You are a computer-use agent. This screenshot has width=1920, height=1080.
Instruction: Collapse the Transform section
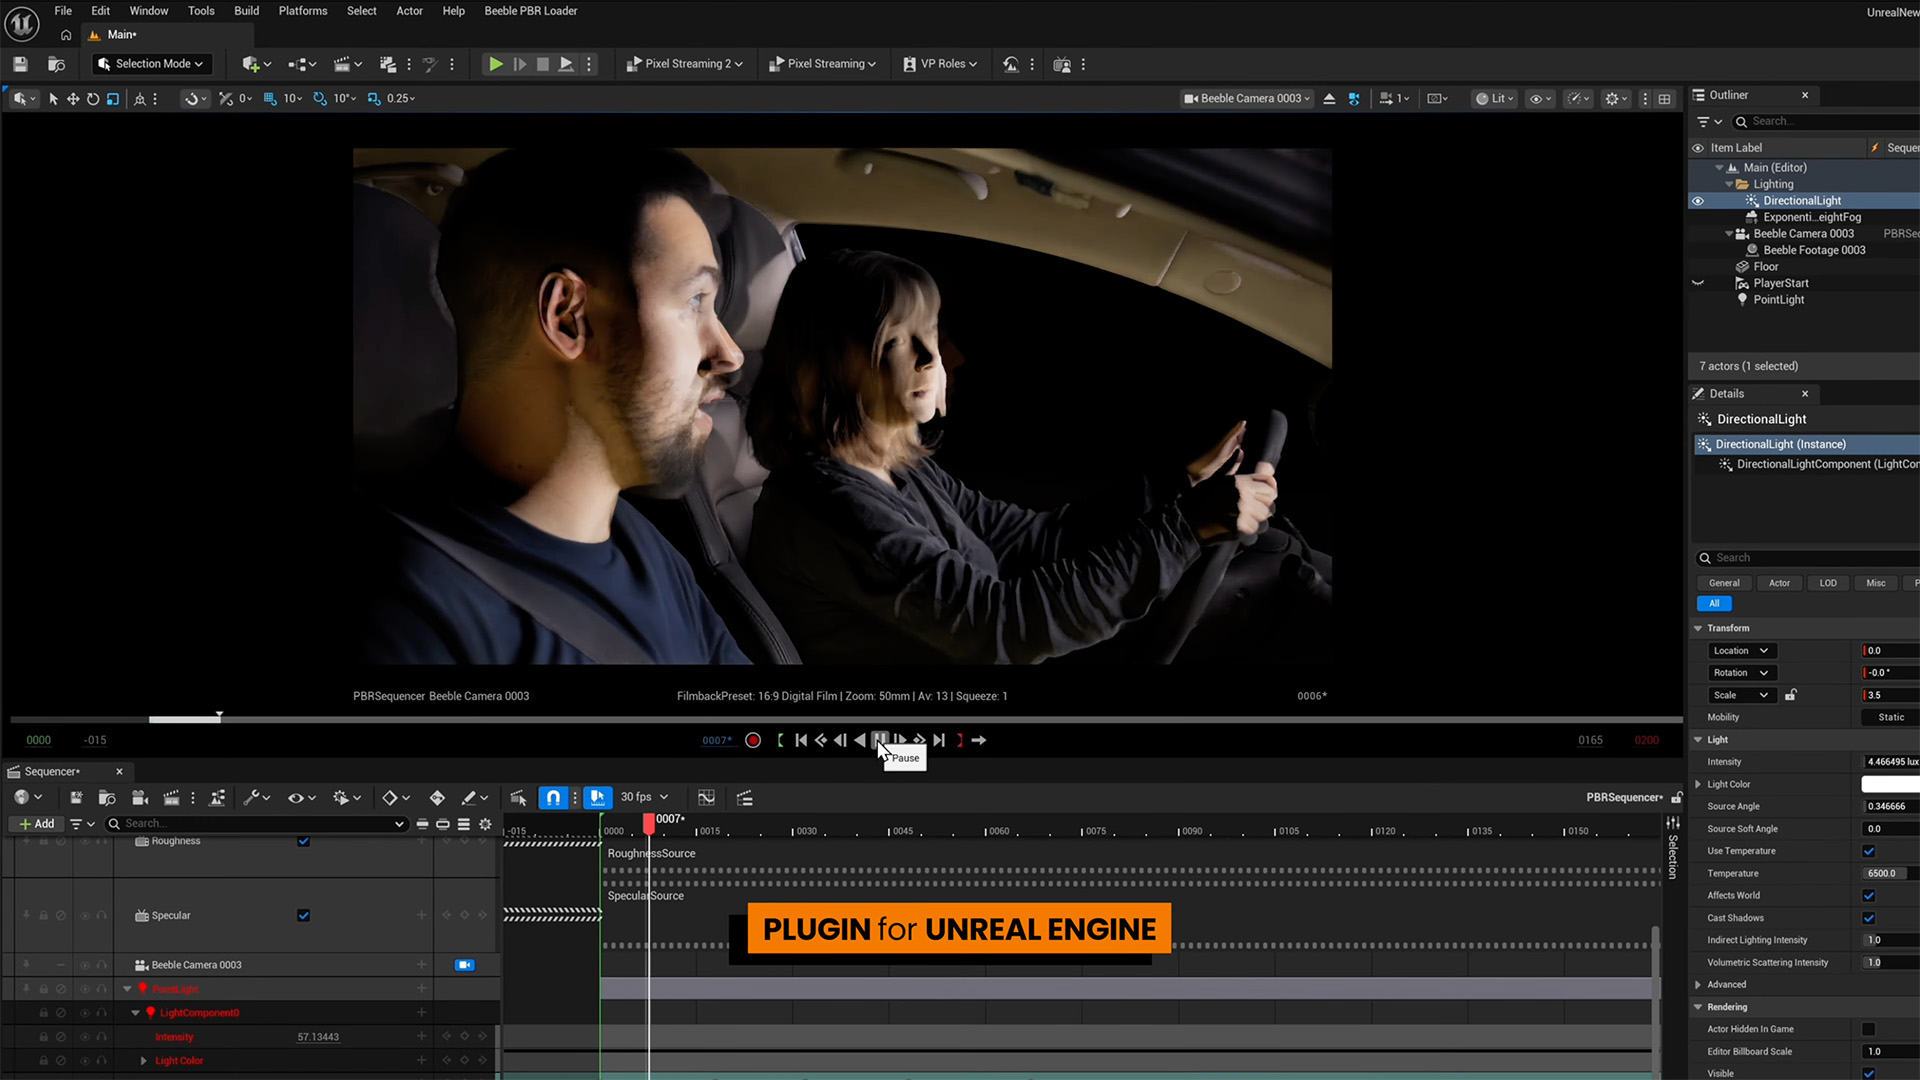click(x=1698, y=628)
